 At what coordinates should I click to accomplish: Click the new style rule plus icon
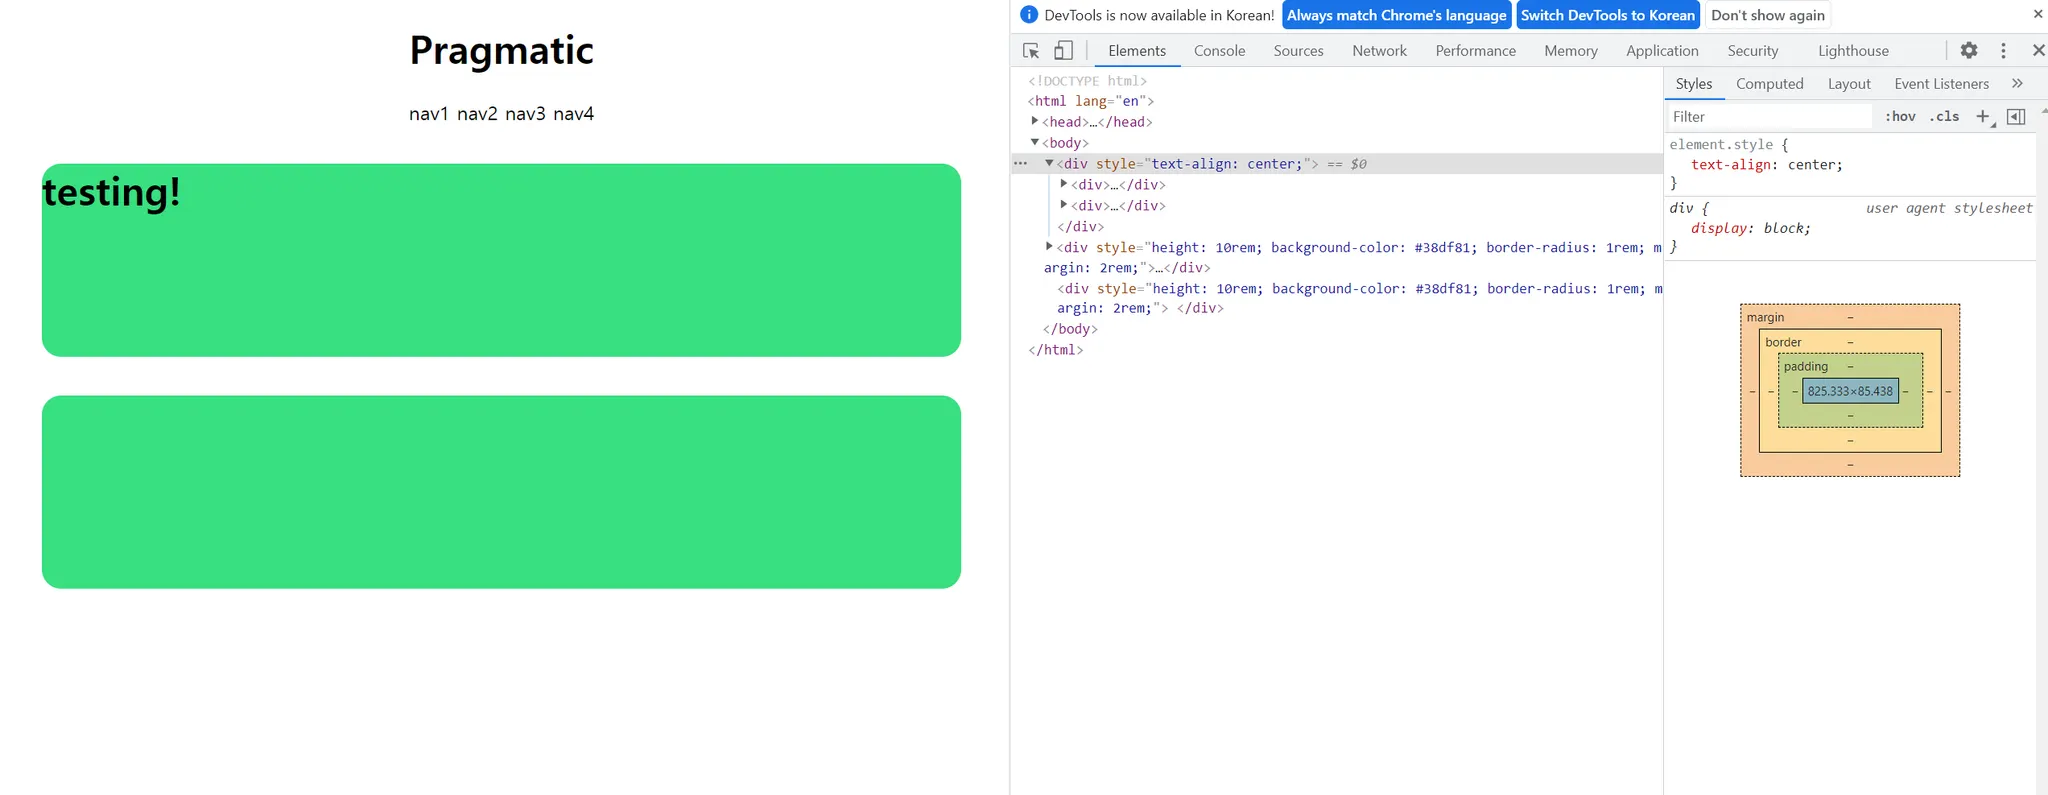[x=1983, y=117]
